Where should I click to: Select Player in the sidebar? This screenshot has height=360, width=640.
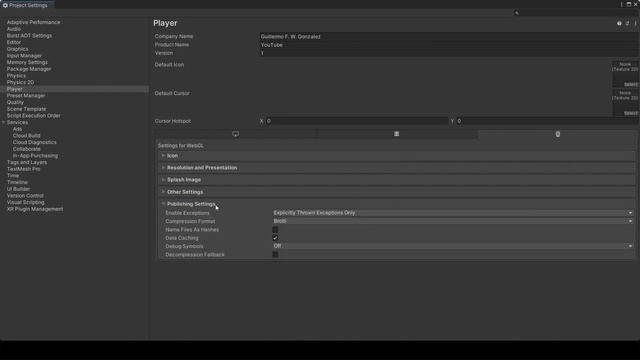point(15,89)
